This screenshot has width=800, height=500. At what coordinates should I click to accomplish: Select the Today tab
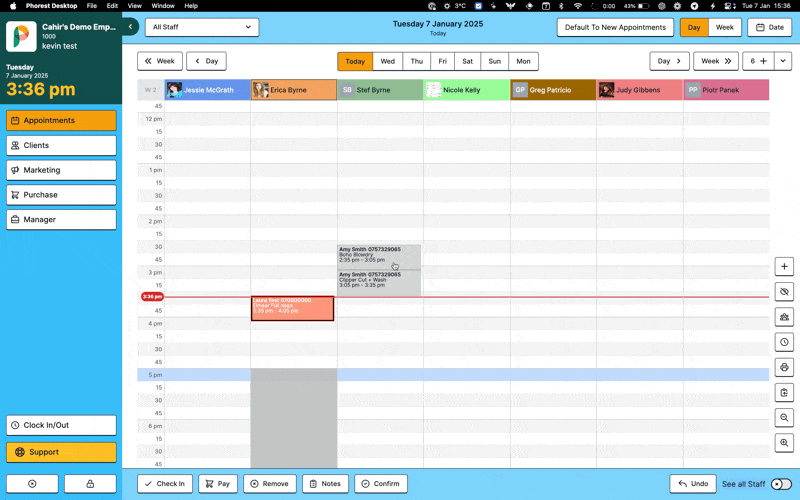(x=355, y=61)
